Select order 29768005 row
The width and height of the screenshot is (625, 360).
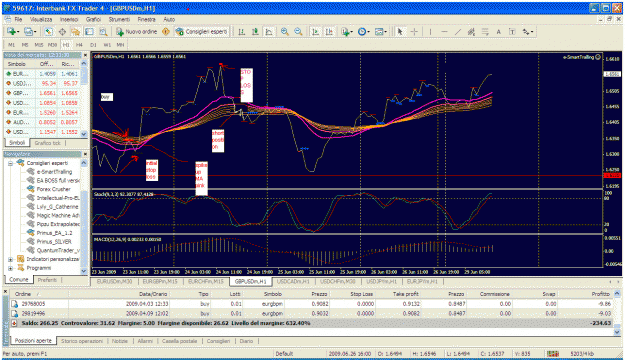pyautogui.click(x=311, y=304)
